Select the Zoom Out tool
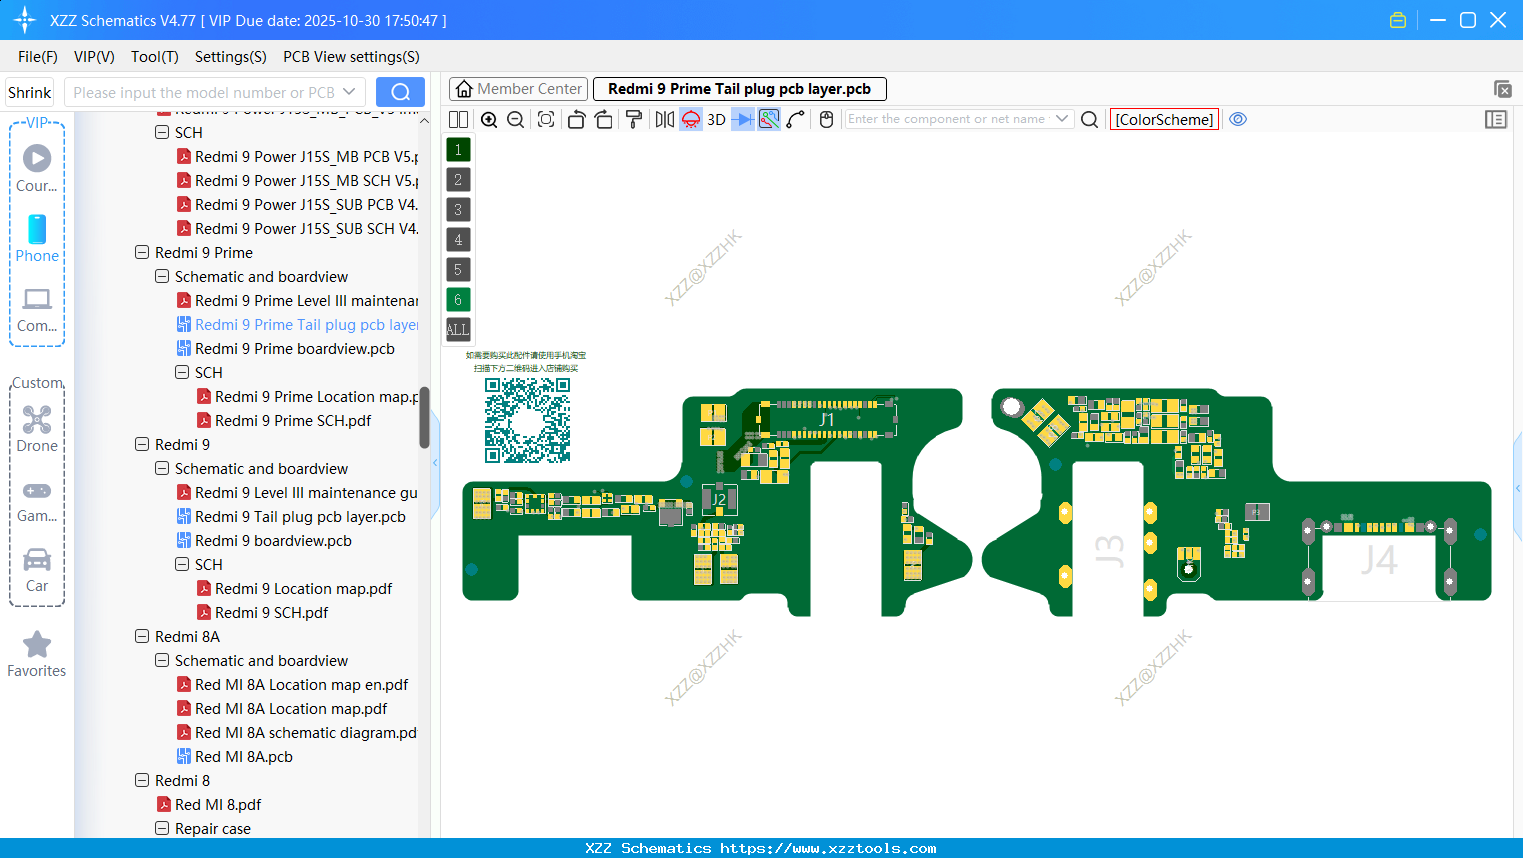 [516, 119]
